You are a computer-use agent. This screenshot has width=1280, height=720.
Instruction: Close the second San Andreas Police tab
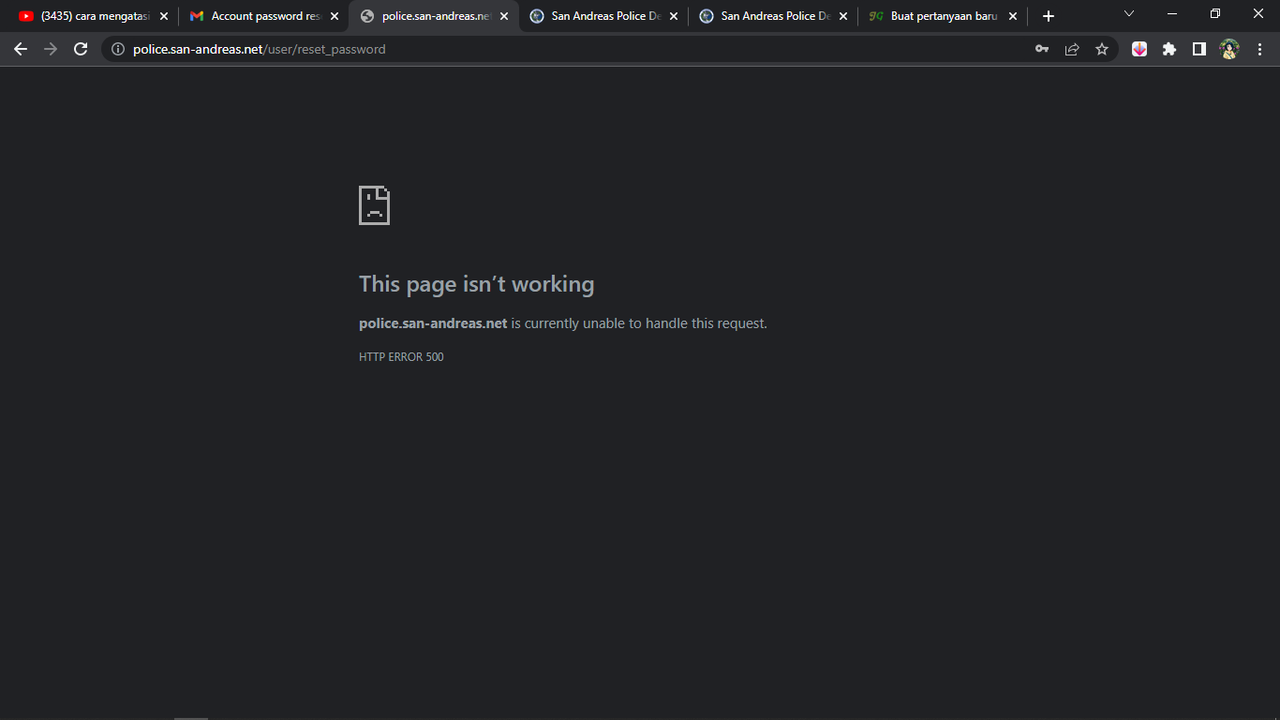[x=843, y=17]
